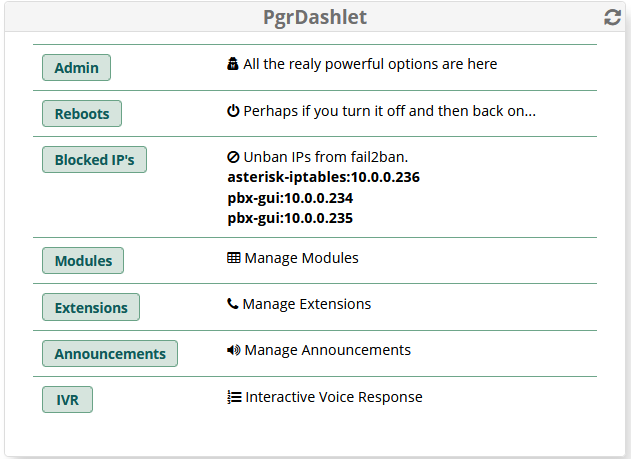Open the IVR button
631x459 pixels.
pyautogui.click(x=67, y=399)
